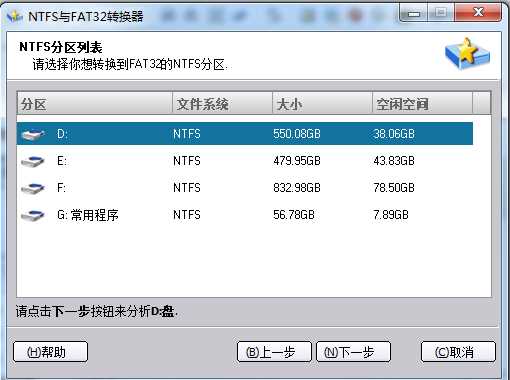The width and height of the screenshot is (510, 380).
Task: Select the E: NTFS partition row
Action: click(x=245, y=161)
